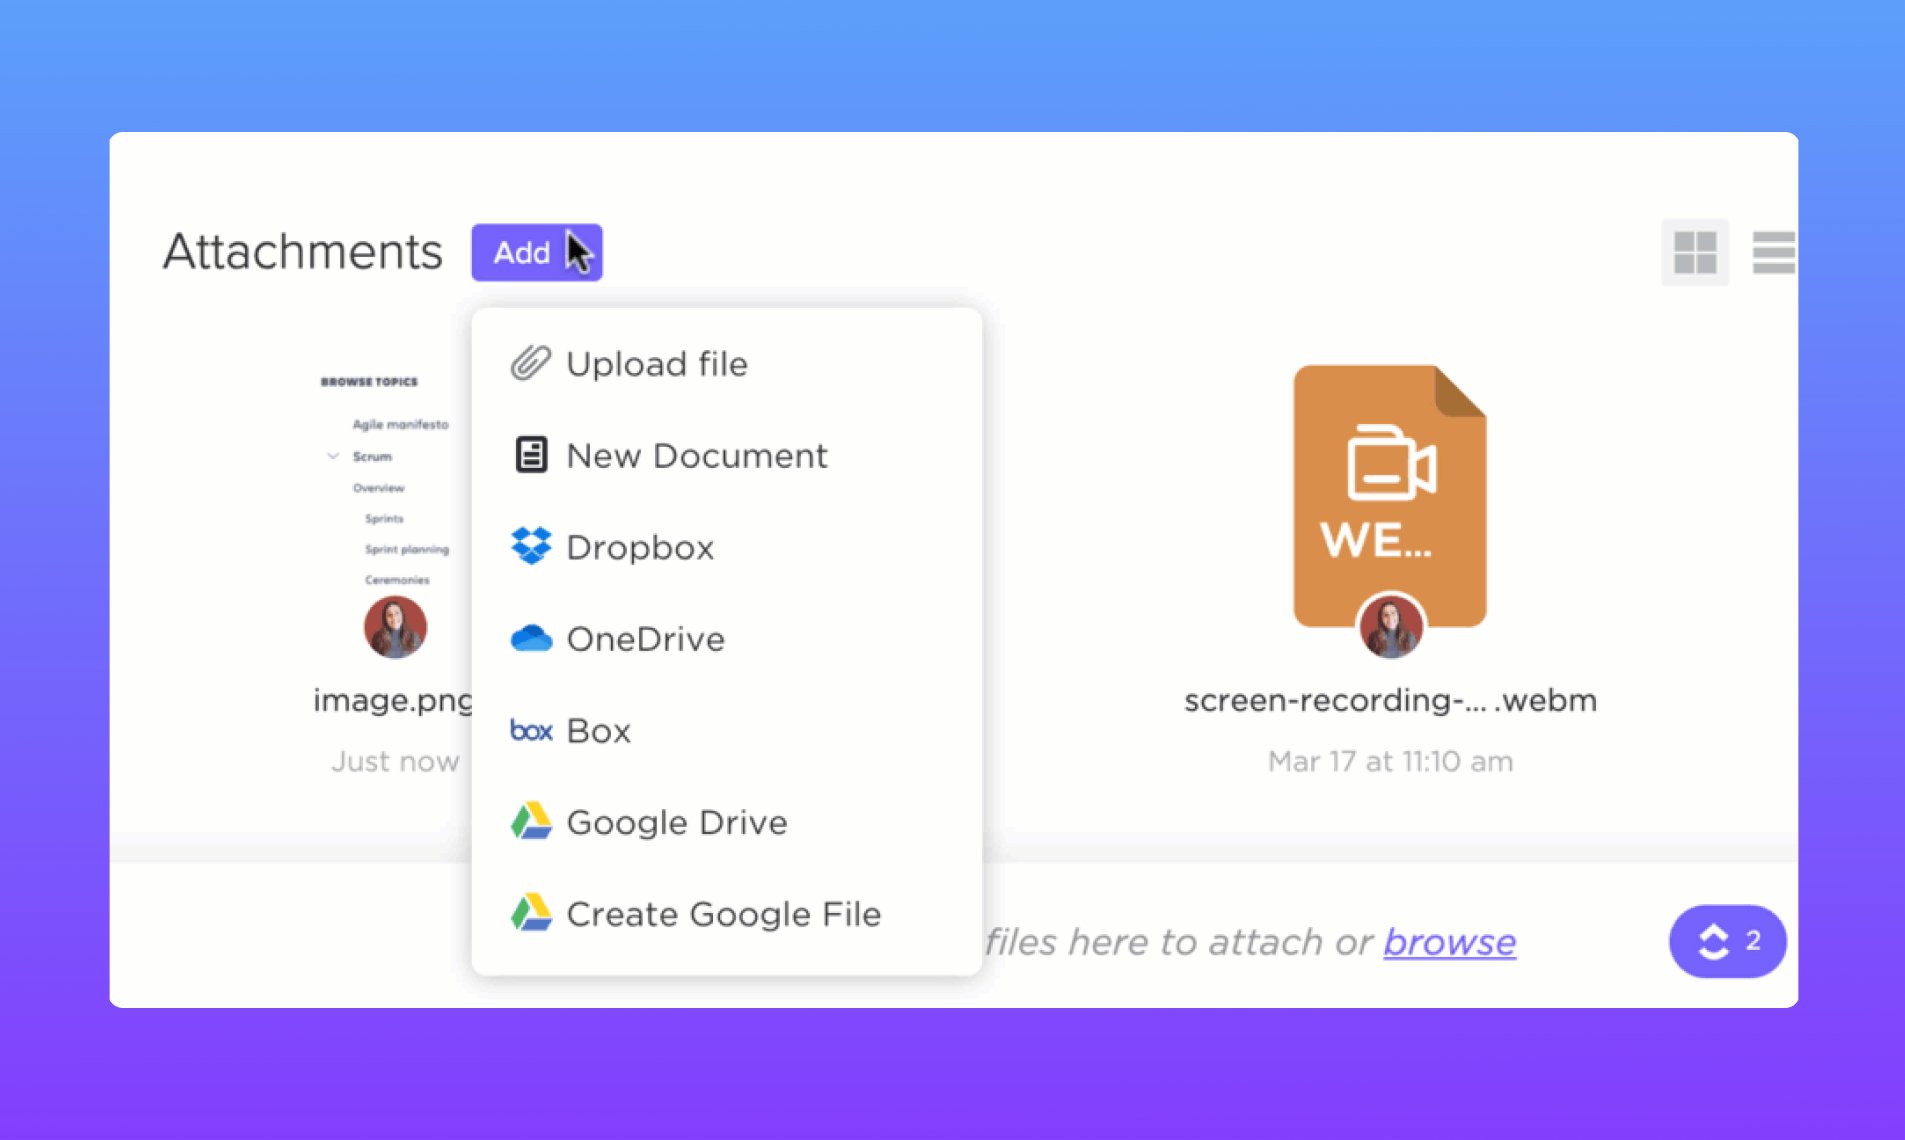This screenshot has width=1905, height=1140.
Task: Click the Create Google File icon
Action: click(530, 913)
